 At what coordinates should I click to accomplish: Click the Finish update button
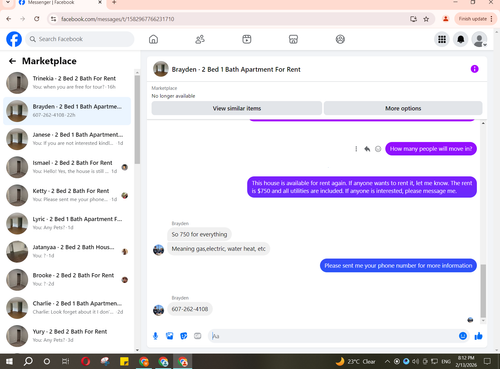pyautogui.click(x=476, y=19)
